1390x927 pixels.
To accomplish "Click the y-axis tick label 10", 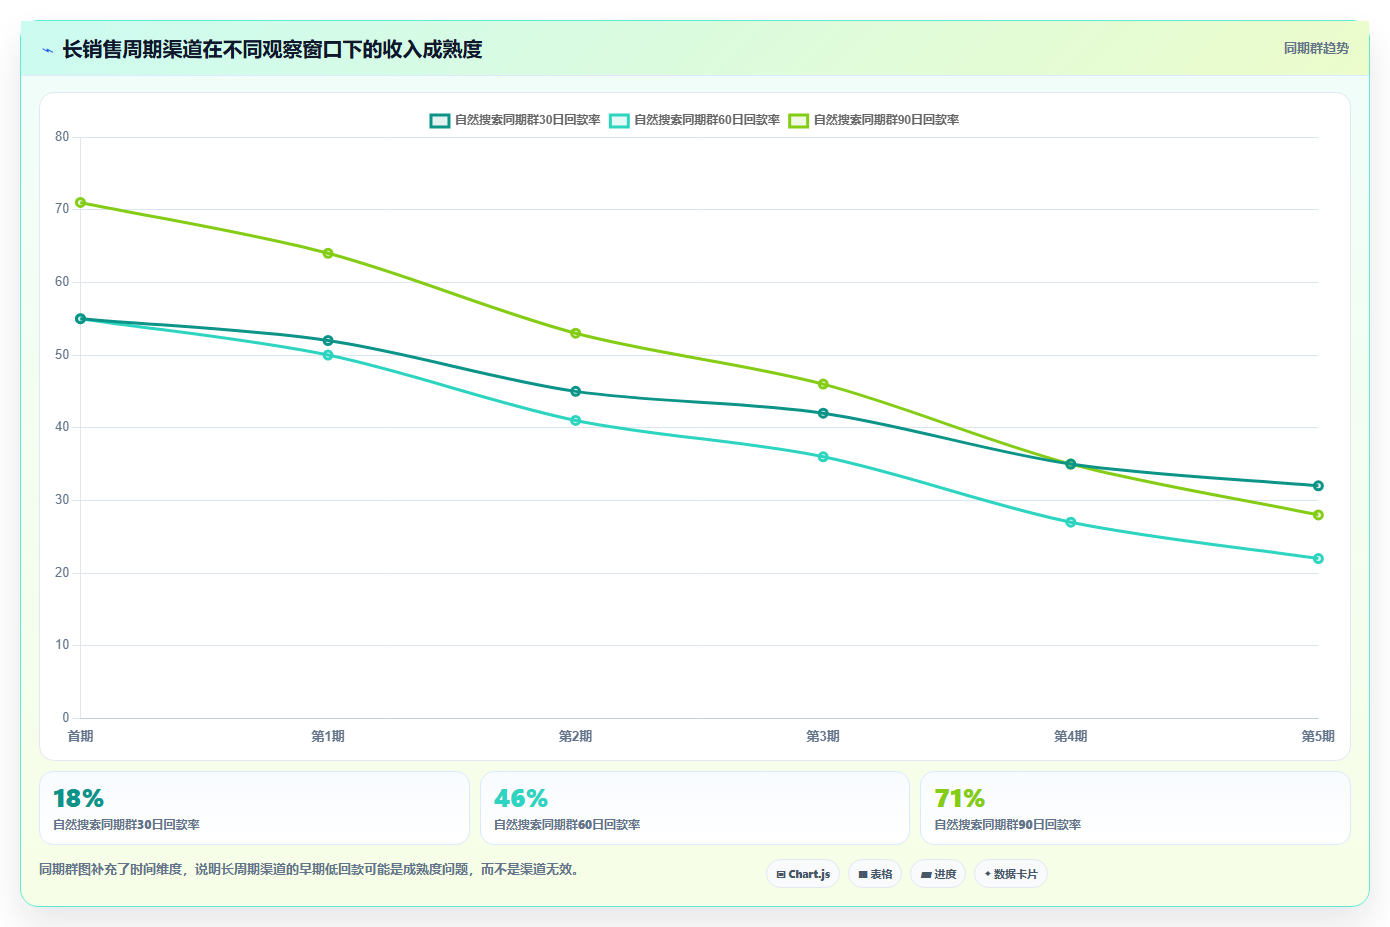I will 62,645.
